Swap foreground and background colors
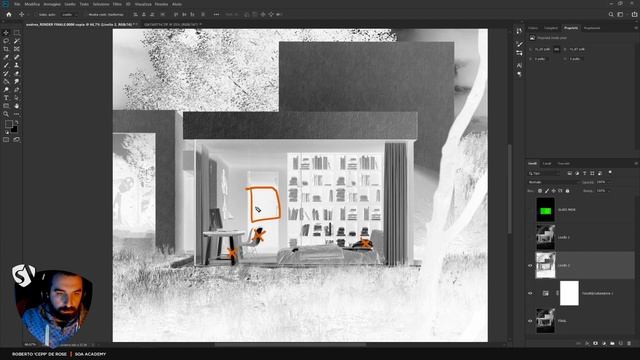The height and width of the screenshot is (360, 640). 17,122
